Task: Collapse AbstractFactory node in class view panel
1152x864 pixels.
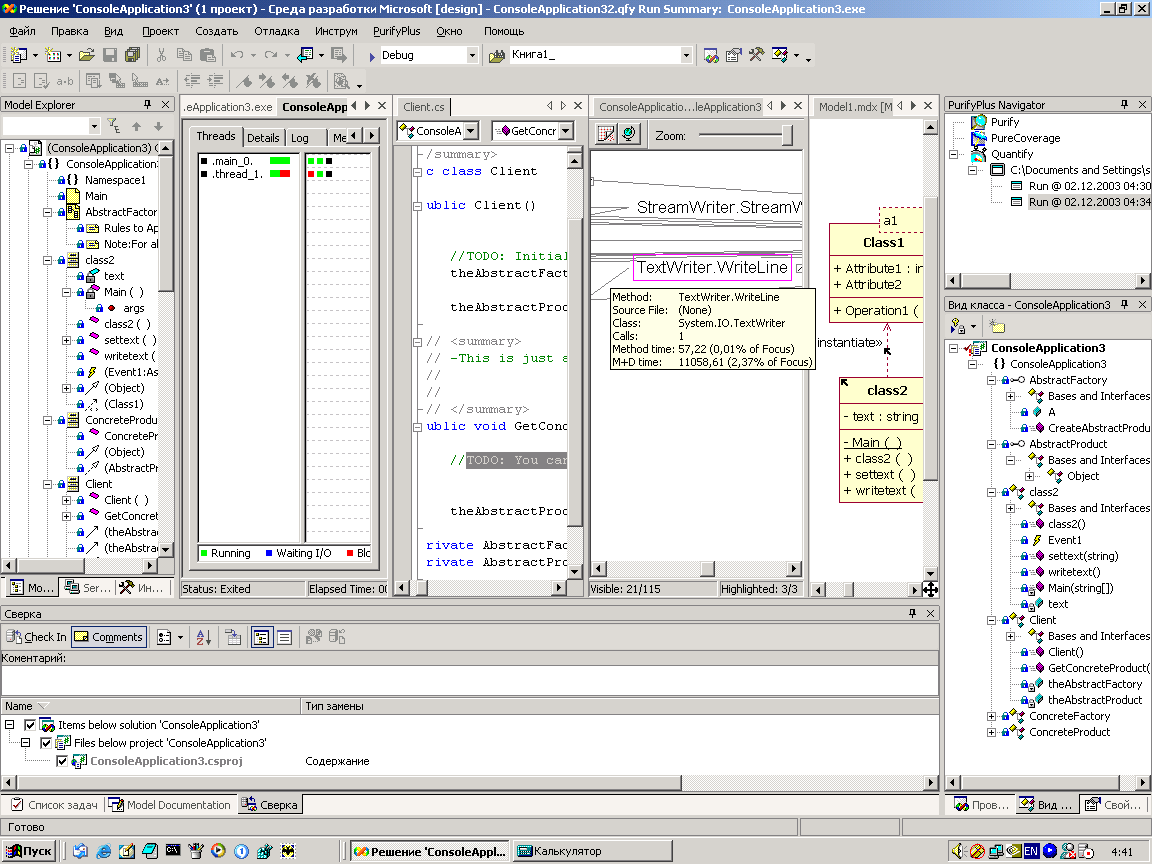Action: point(992,381)
